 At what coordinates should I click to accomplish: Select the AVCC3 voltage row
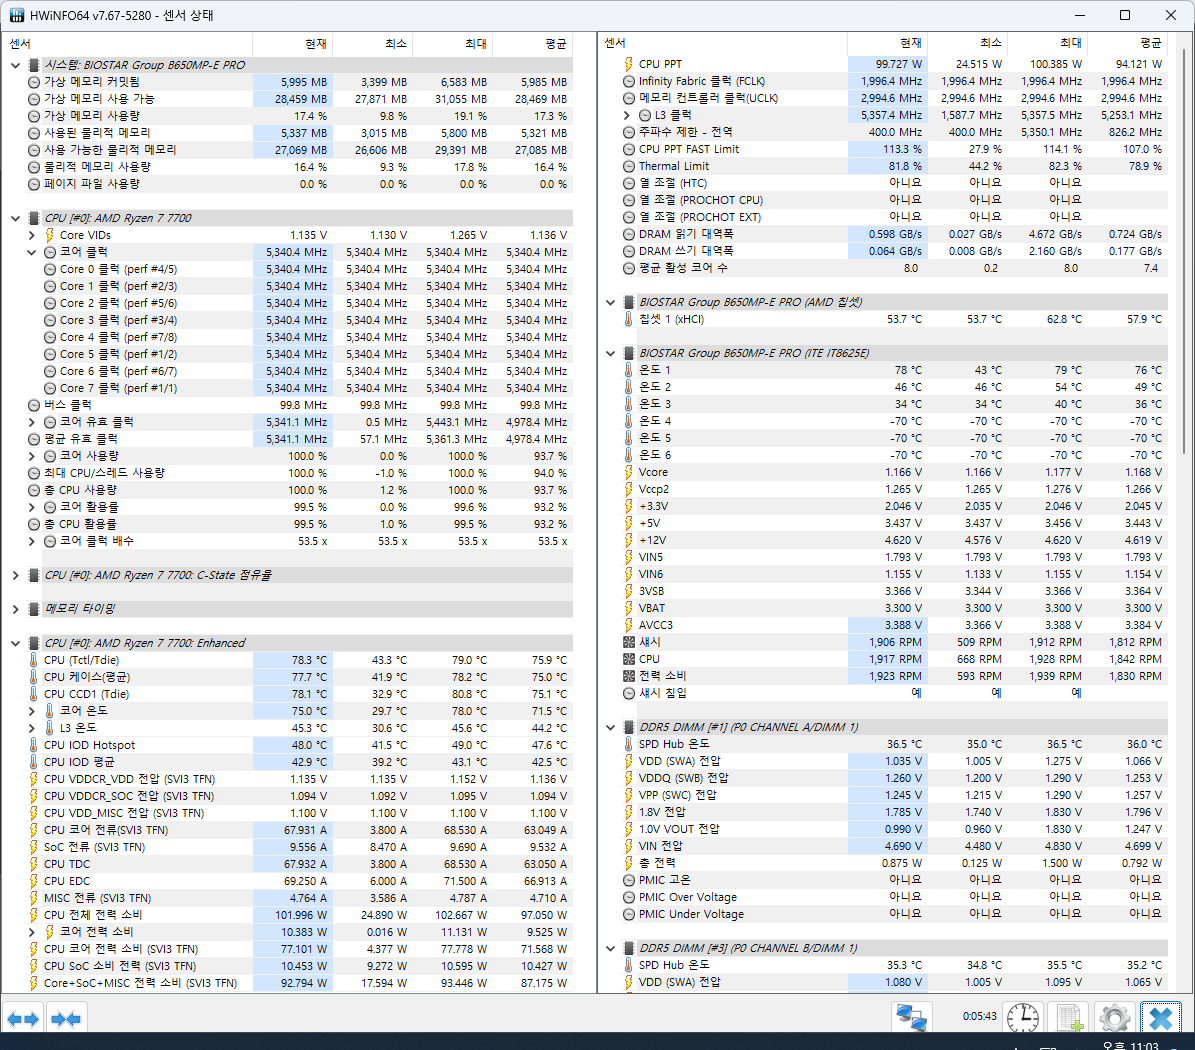[895, 625]
